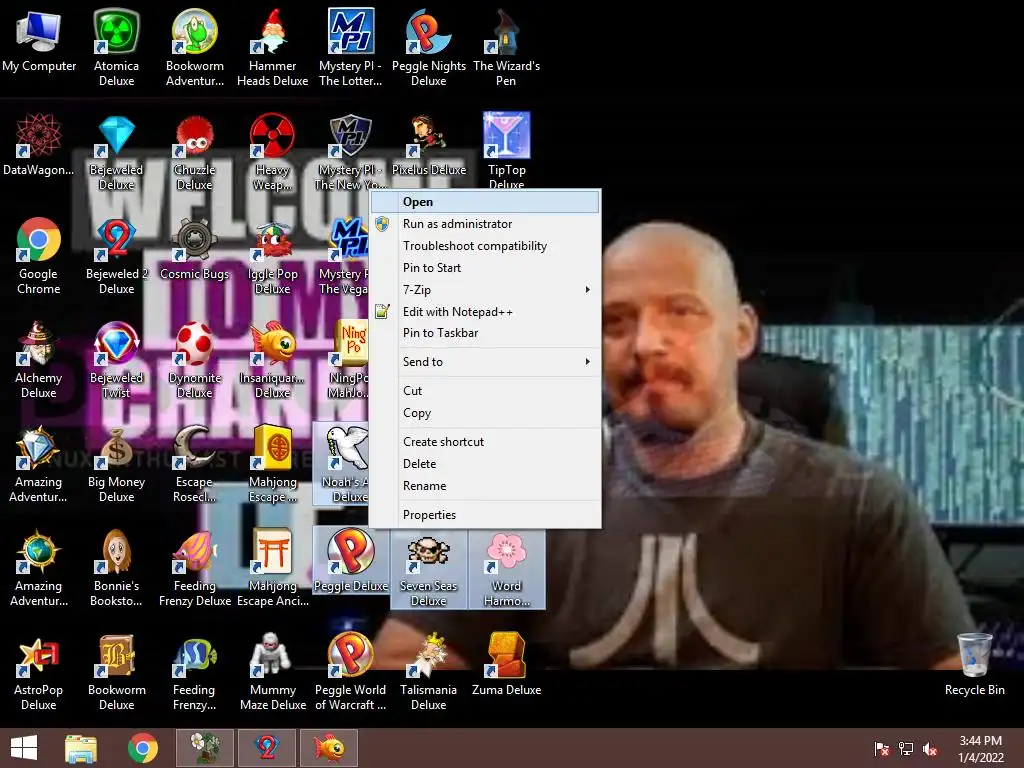Open the Windows Start button

pyautogui.click(x=24, y=748)
